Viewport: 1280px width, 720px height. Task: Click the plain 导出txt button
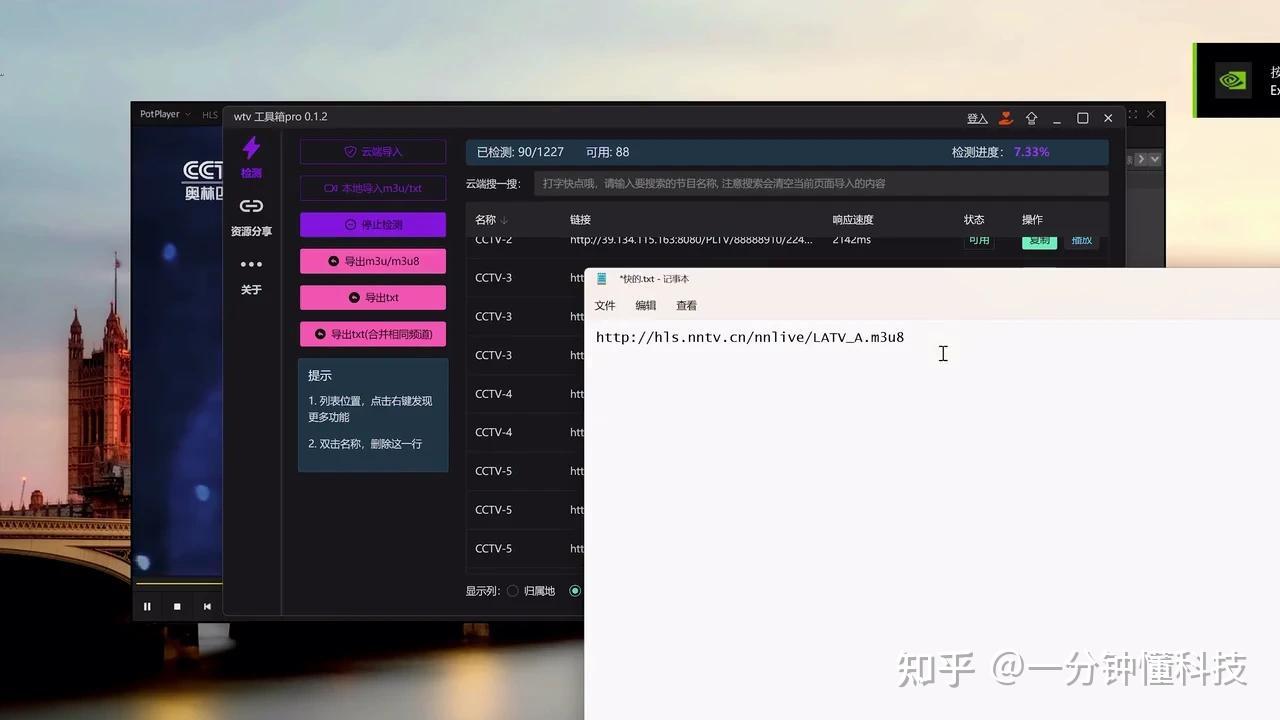click(373, 298)
